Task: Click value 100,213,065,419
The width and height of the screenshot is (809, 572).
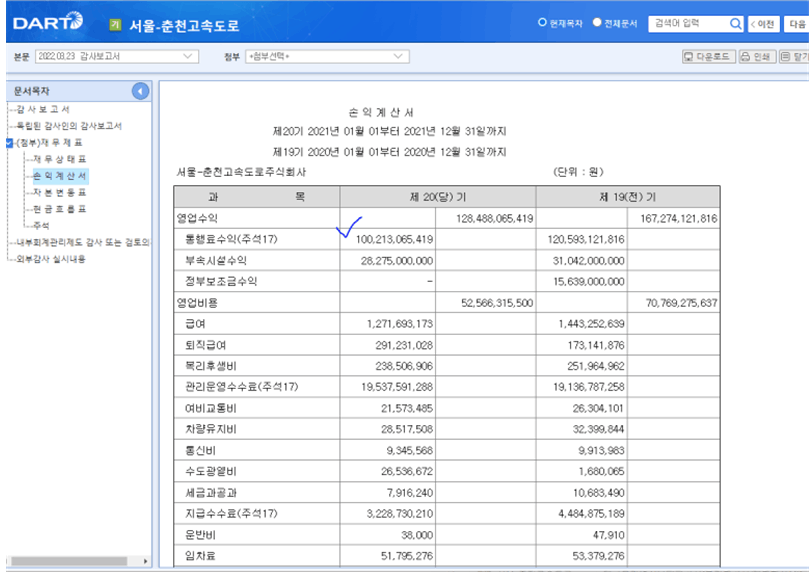Action: [394, 239]
